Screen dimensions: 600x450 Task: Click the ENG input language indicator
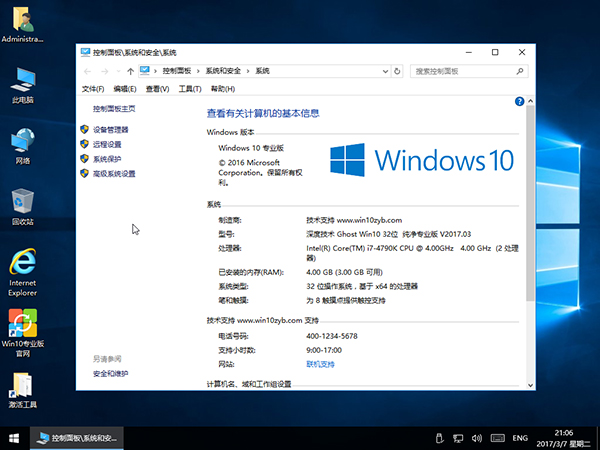520,438
